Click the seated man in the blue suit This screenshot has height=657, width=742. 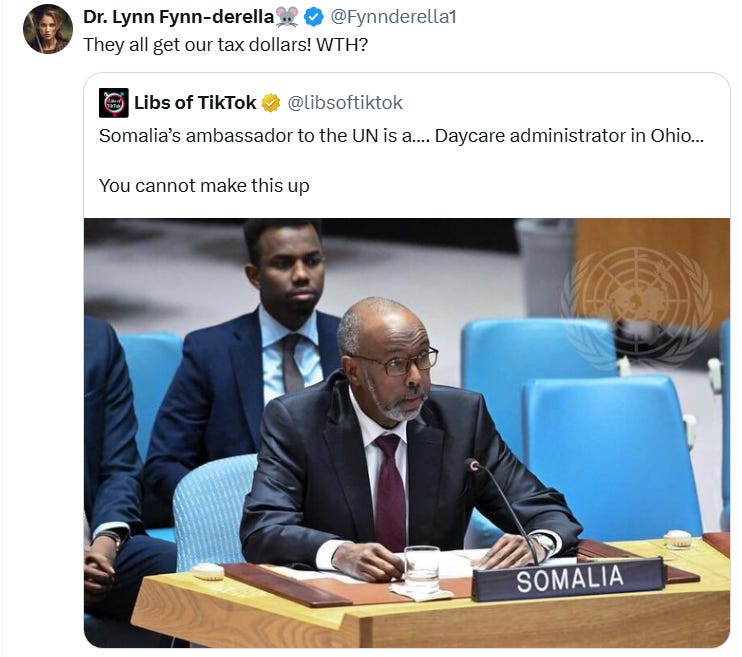[x=246, y=360]
